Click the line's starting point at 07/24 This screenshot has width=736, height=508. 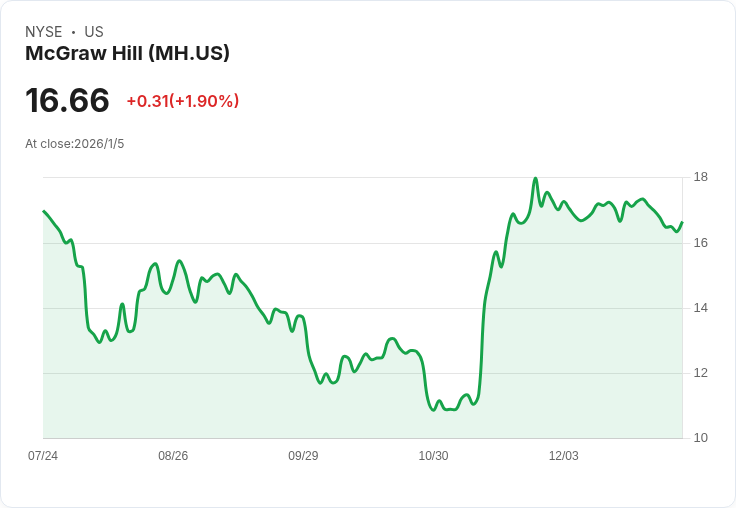pyautogui.click(x=44, y=211)
